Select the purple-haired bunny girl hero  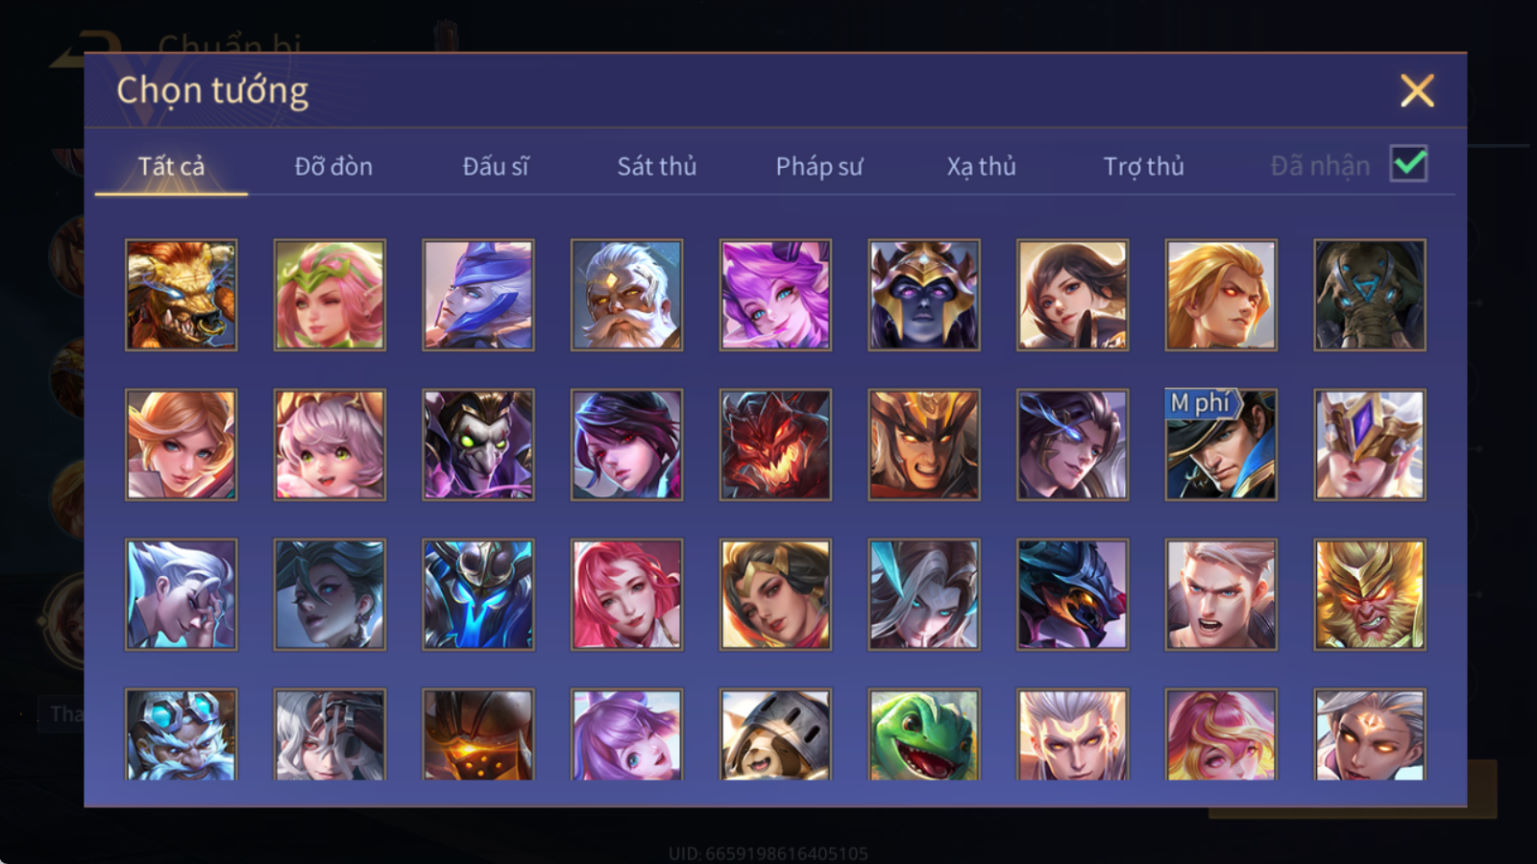click(775, 295)
